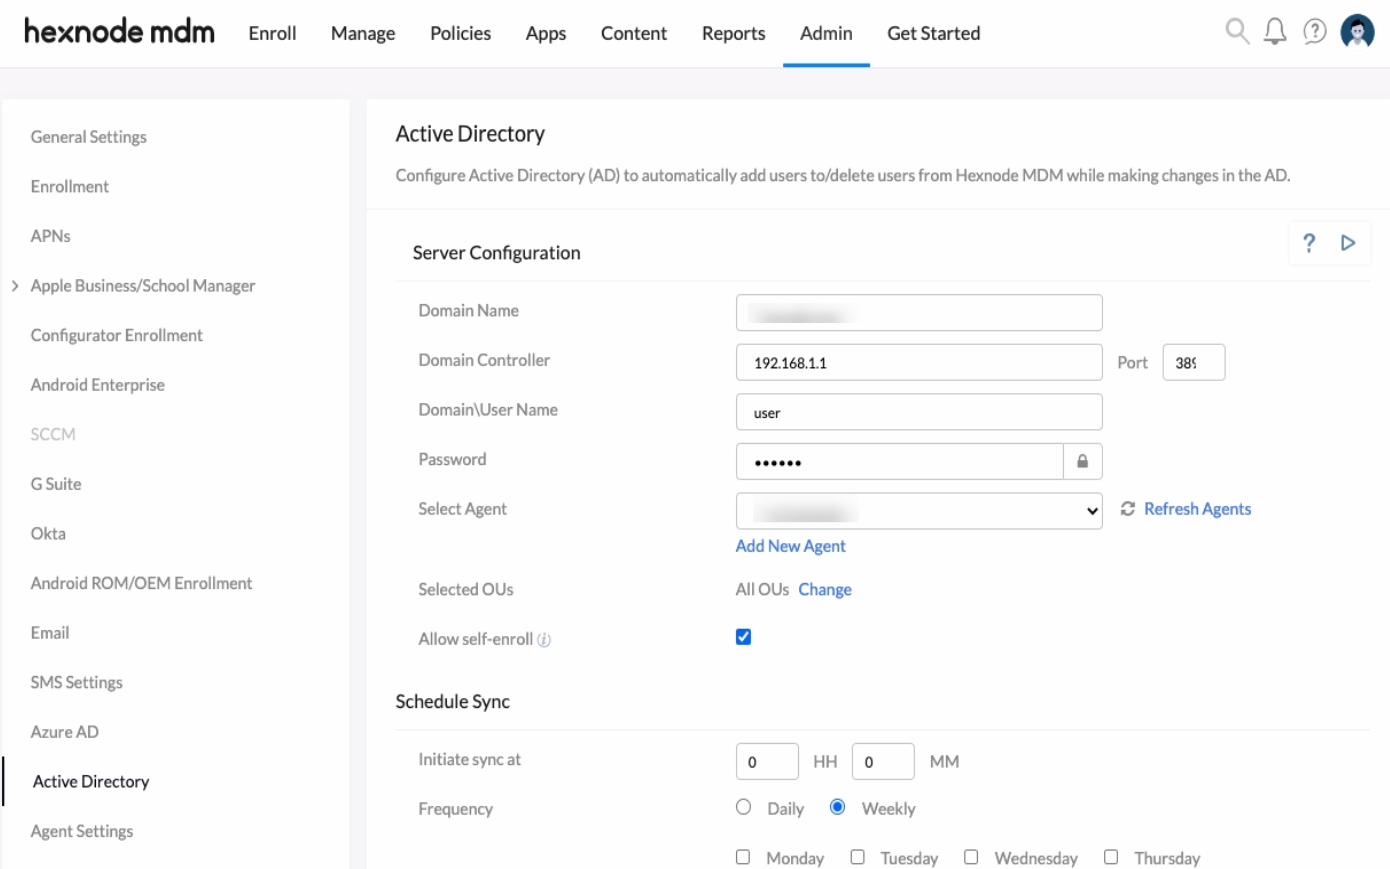The height and width of the screenshot is (869, 1390).
Task: Play the Server Configuration video tutorial icon
Action: click(1348, 243)
